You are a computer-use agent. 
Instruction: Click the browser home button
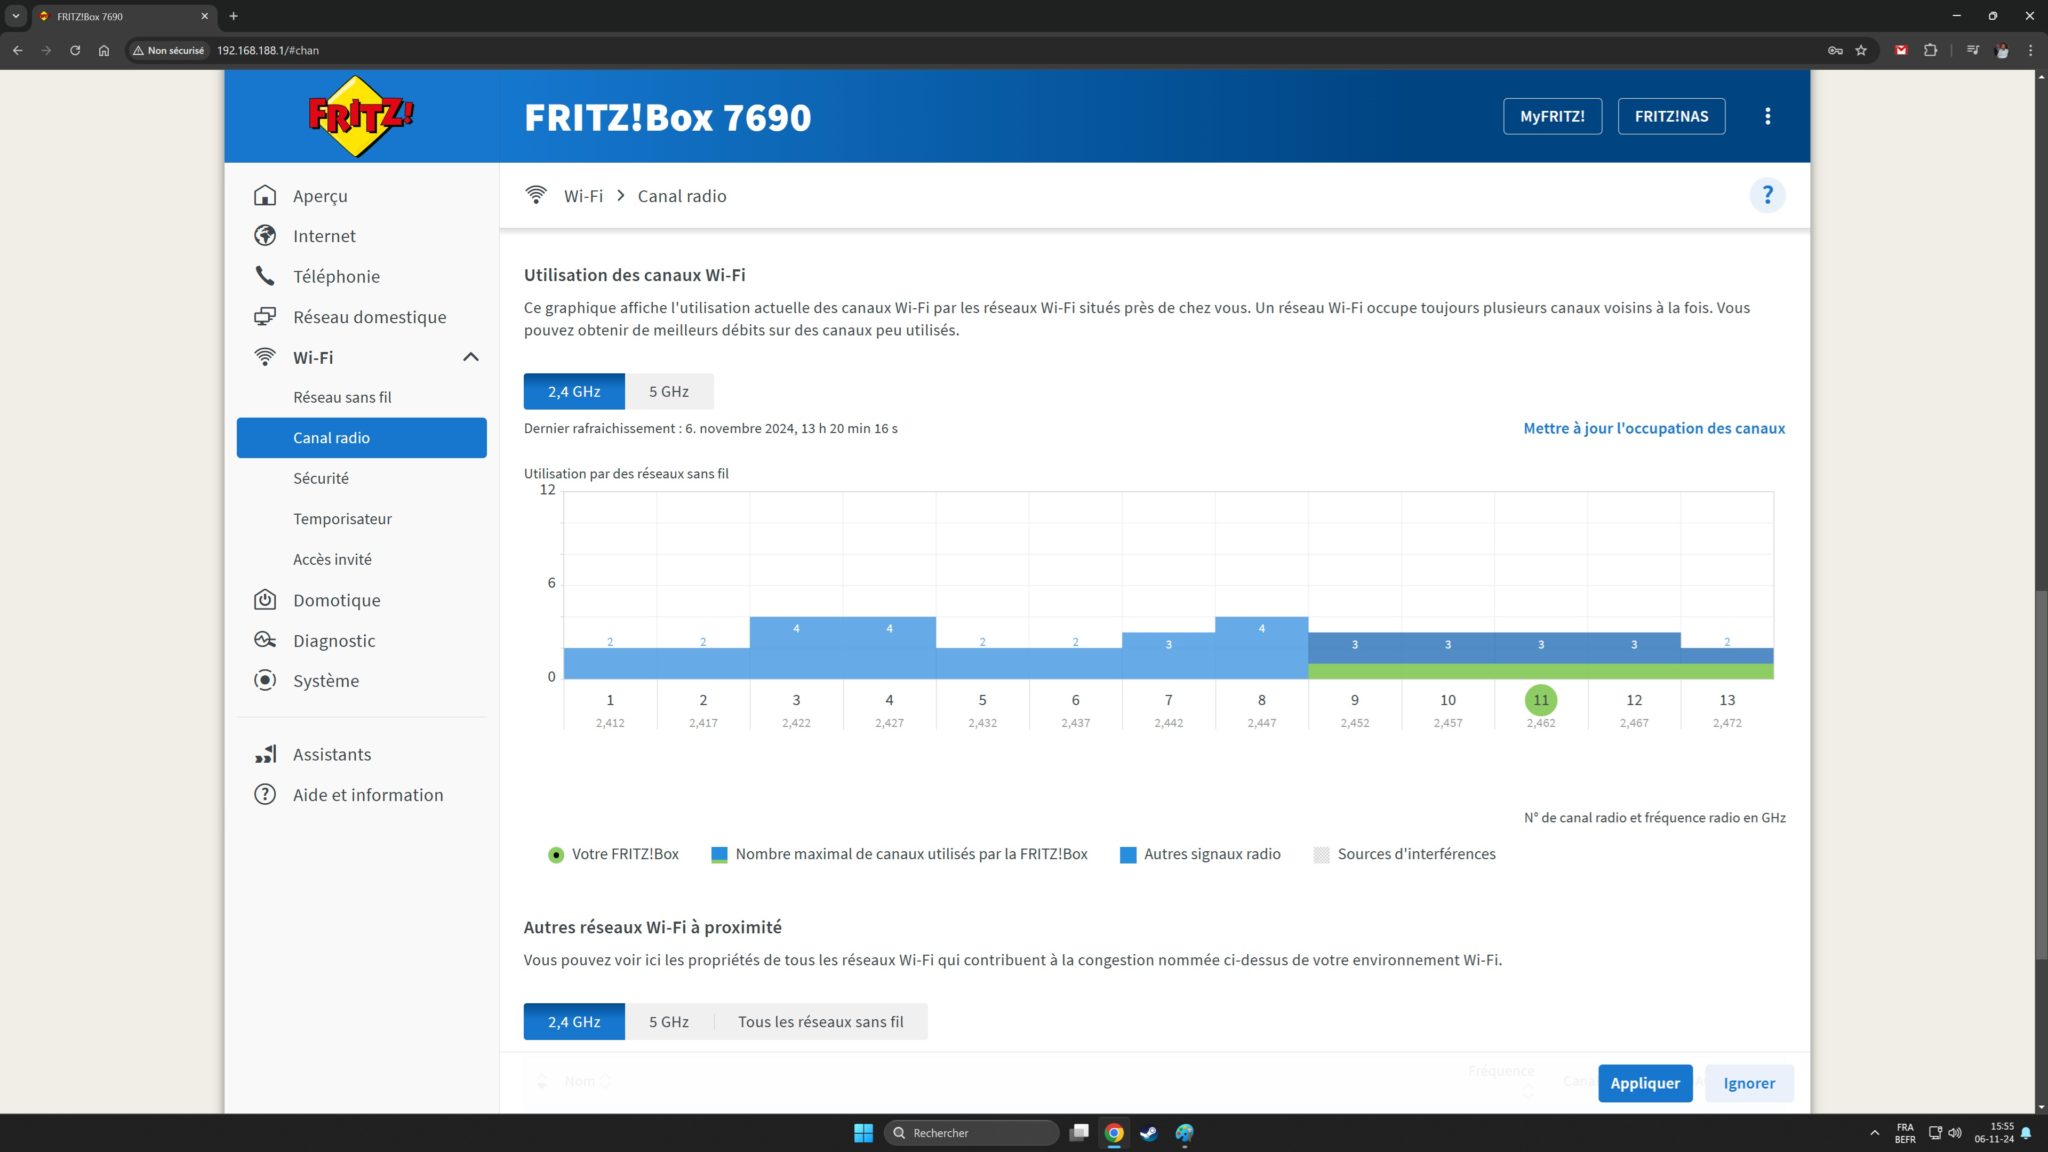tap(104, 50)
